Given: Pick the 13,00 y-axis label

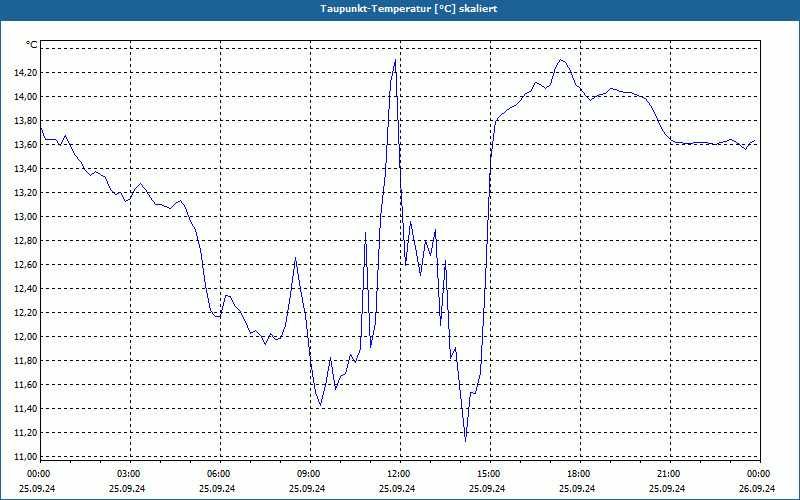Looking at the screenshot, I should 25,216.
